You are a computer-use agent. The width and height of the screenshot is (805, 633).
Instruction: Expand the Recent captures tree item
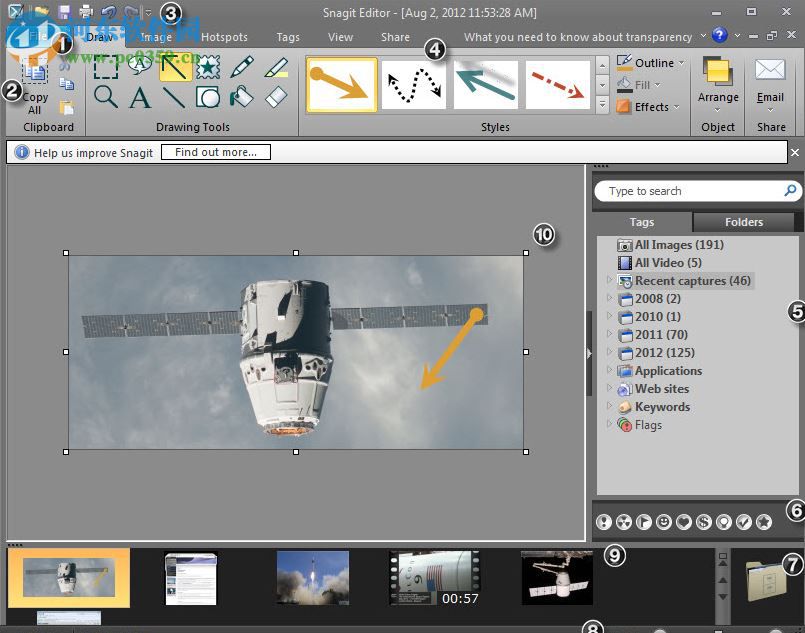(x=611, y=281)
